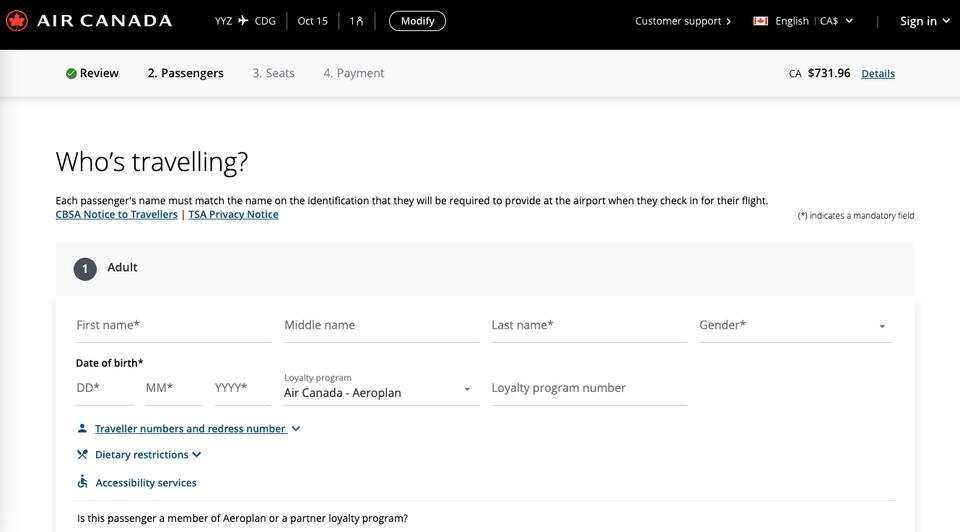This screenshot has width=960, height=532.
Task: Click the Air Canada maple leaf logo
Action: click(x=17, y=21)
